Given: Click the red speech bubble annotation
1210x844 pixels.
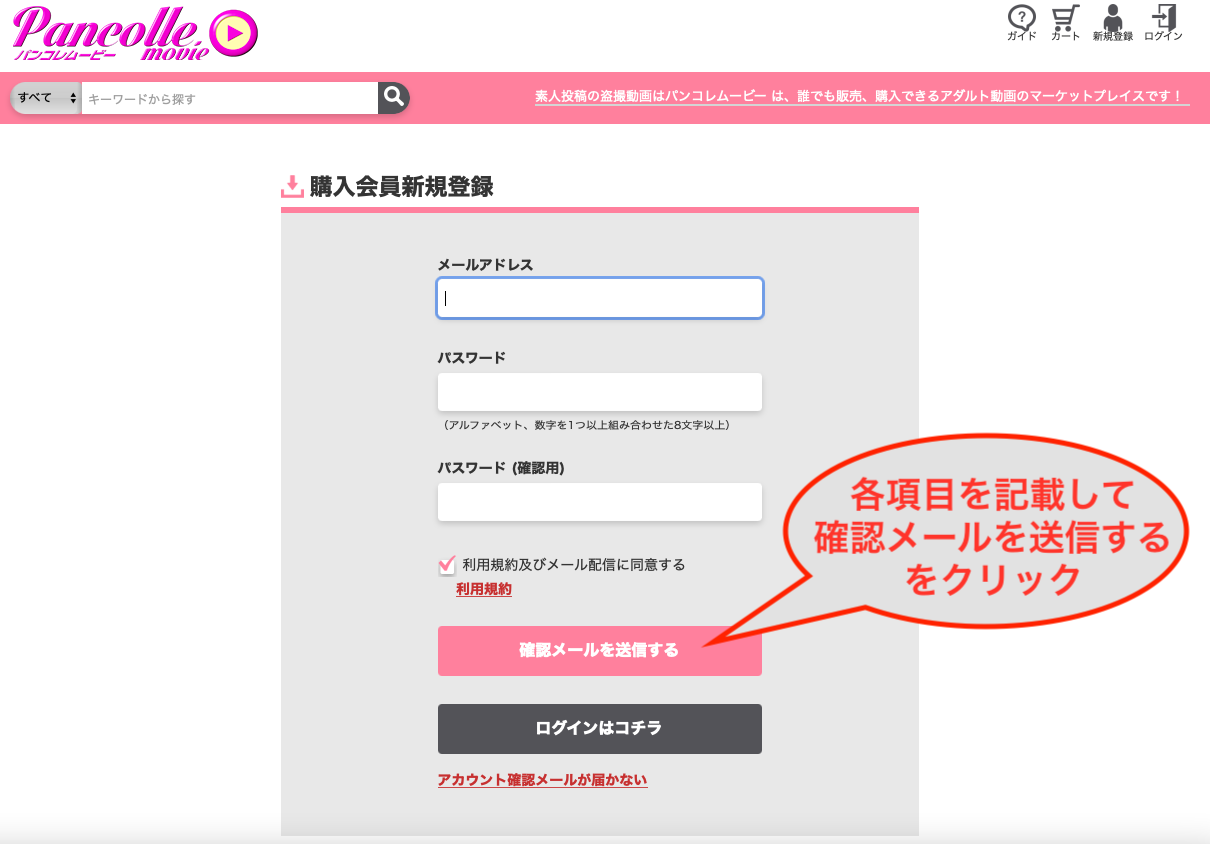Looking at the screenshot, I should click(990, 536).
